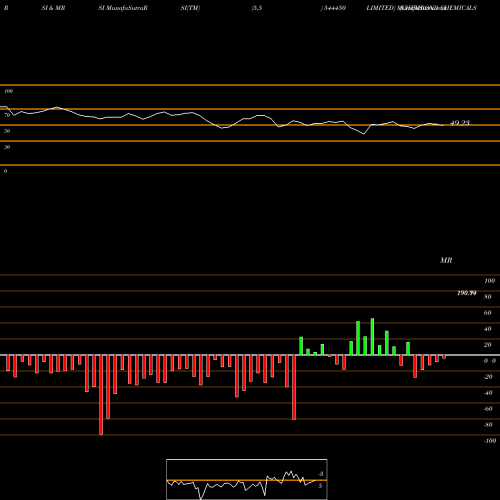Click the -80 label on MR right axis
500x500 pixels.
pyautogui.click(x=488, y=425)
